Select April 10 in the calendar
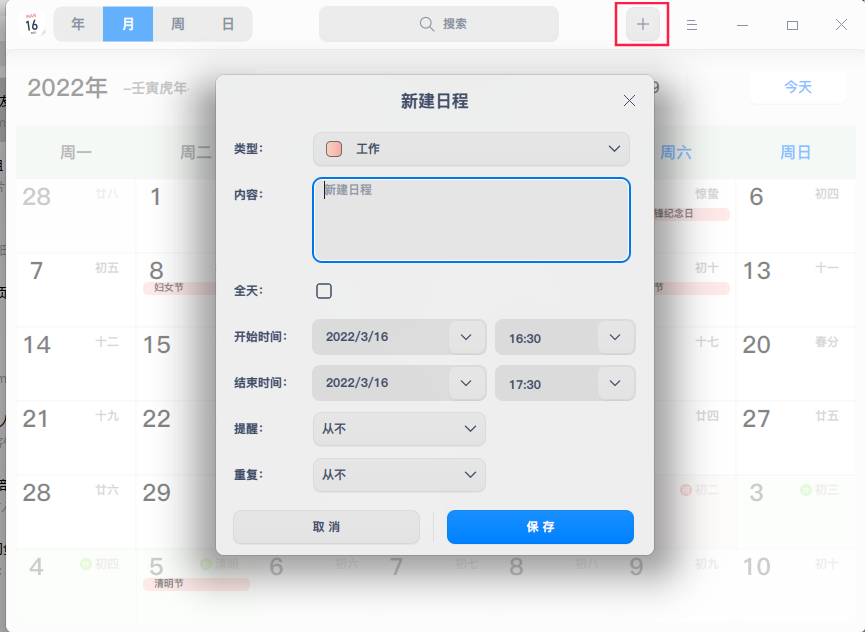Viewport: 865px width, 632px height. click(x=795, y=586)
